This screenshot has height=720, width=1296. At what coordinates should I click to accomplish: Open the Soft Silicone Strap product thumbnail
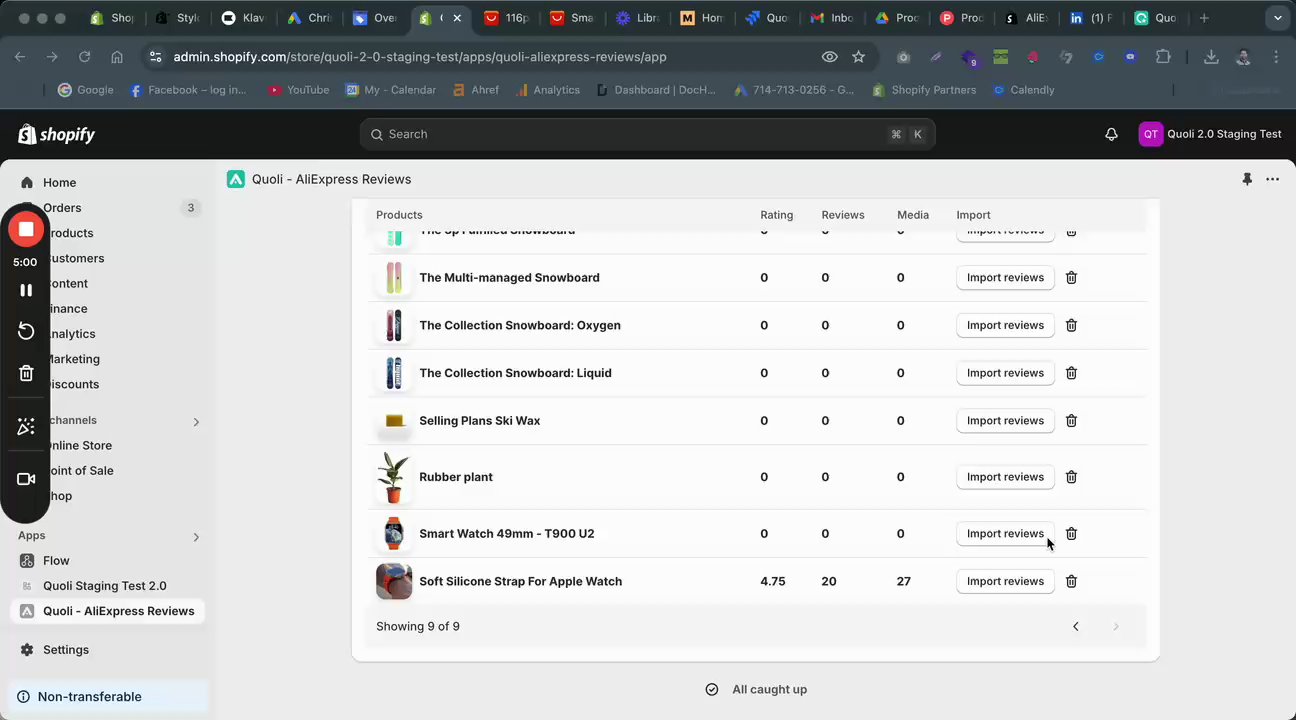(394, 581)
